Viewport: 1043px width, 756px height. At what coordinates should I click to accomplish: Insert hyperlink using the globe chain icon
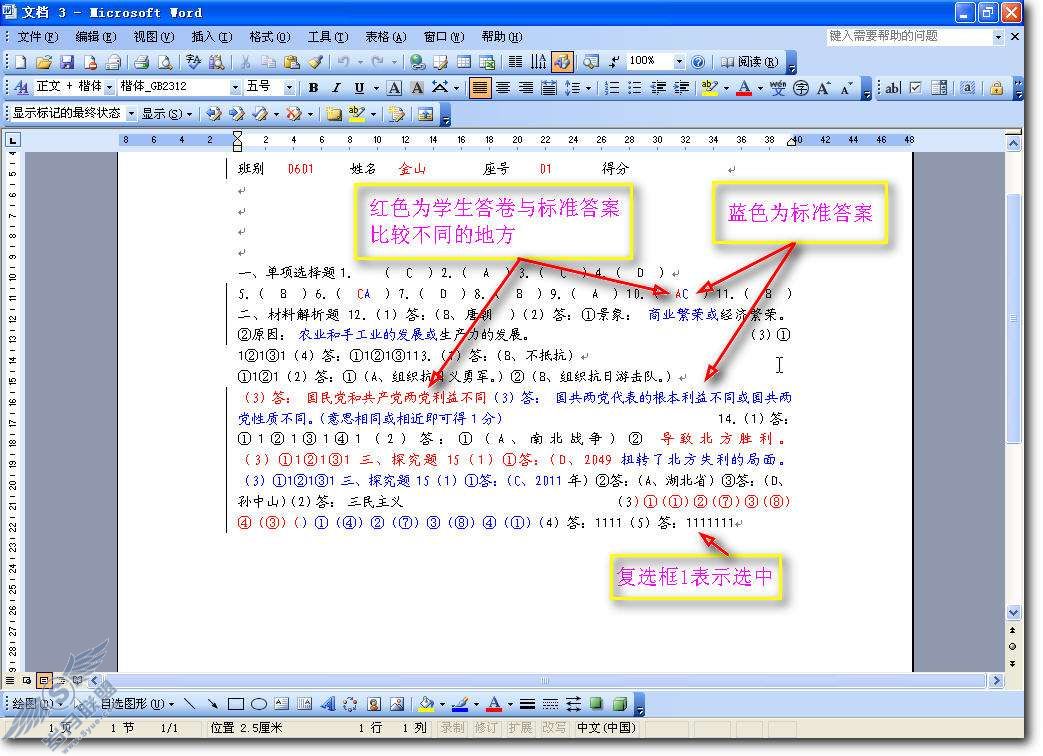[x=418, y=63]
